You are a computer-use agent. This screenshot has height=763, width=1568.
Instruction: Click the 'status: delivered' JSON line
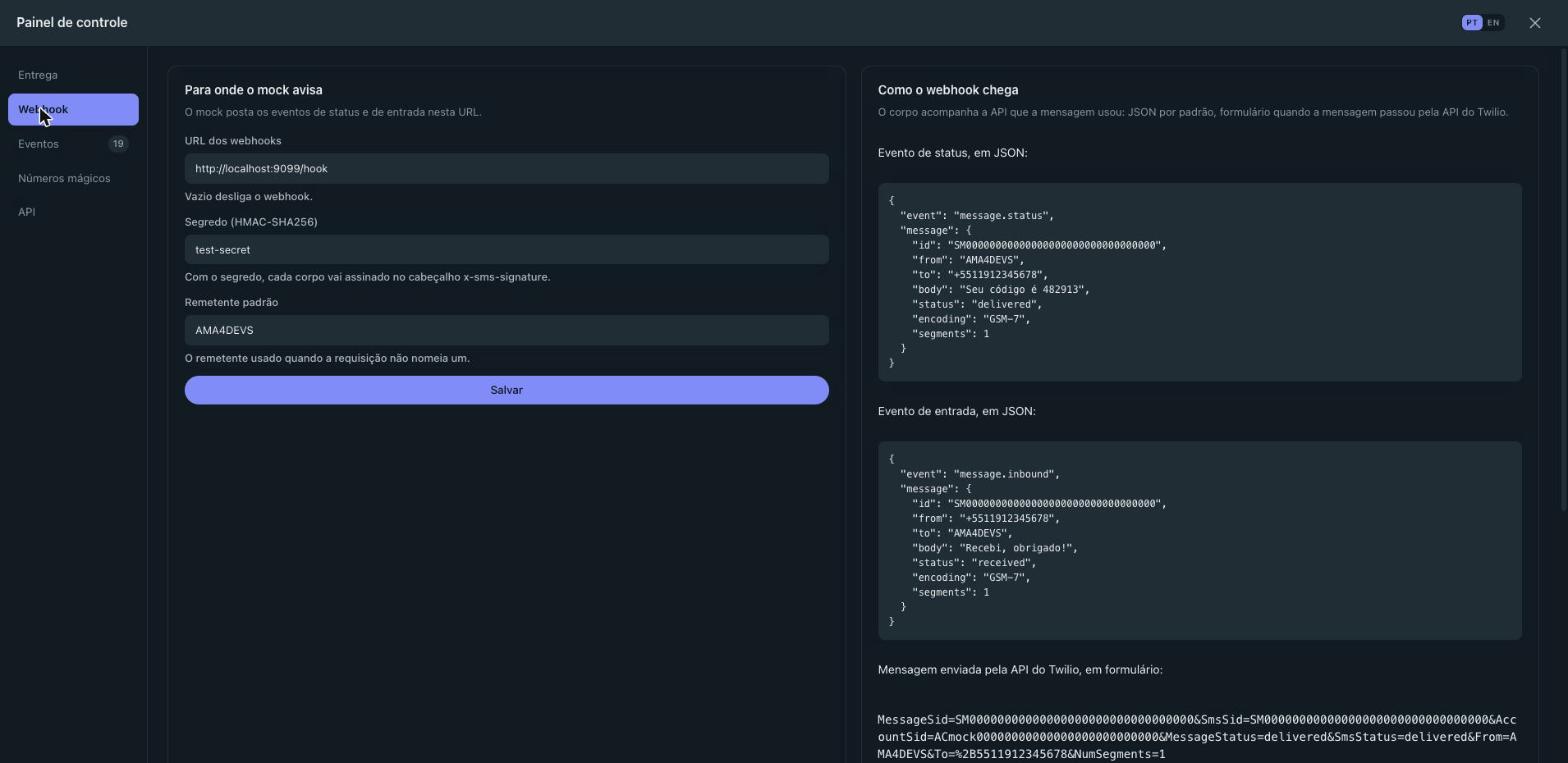pos(976,305)
